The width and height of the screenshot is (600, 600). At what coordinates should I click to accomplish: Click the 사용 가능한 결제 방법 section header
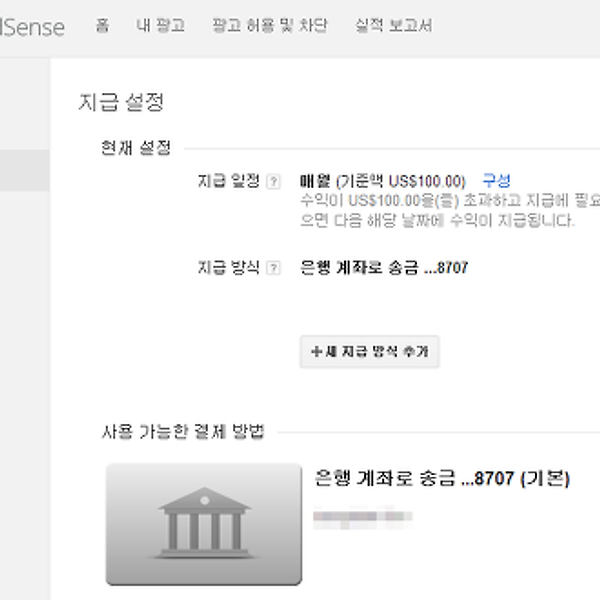183,432
